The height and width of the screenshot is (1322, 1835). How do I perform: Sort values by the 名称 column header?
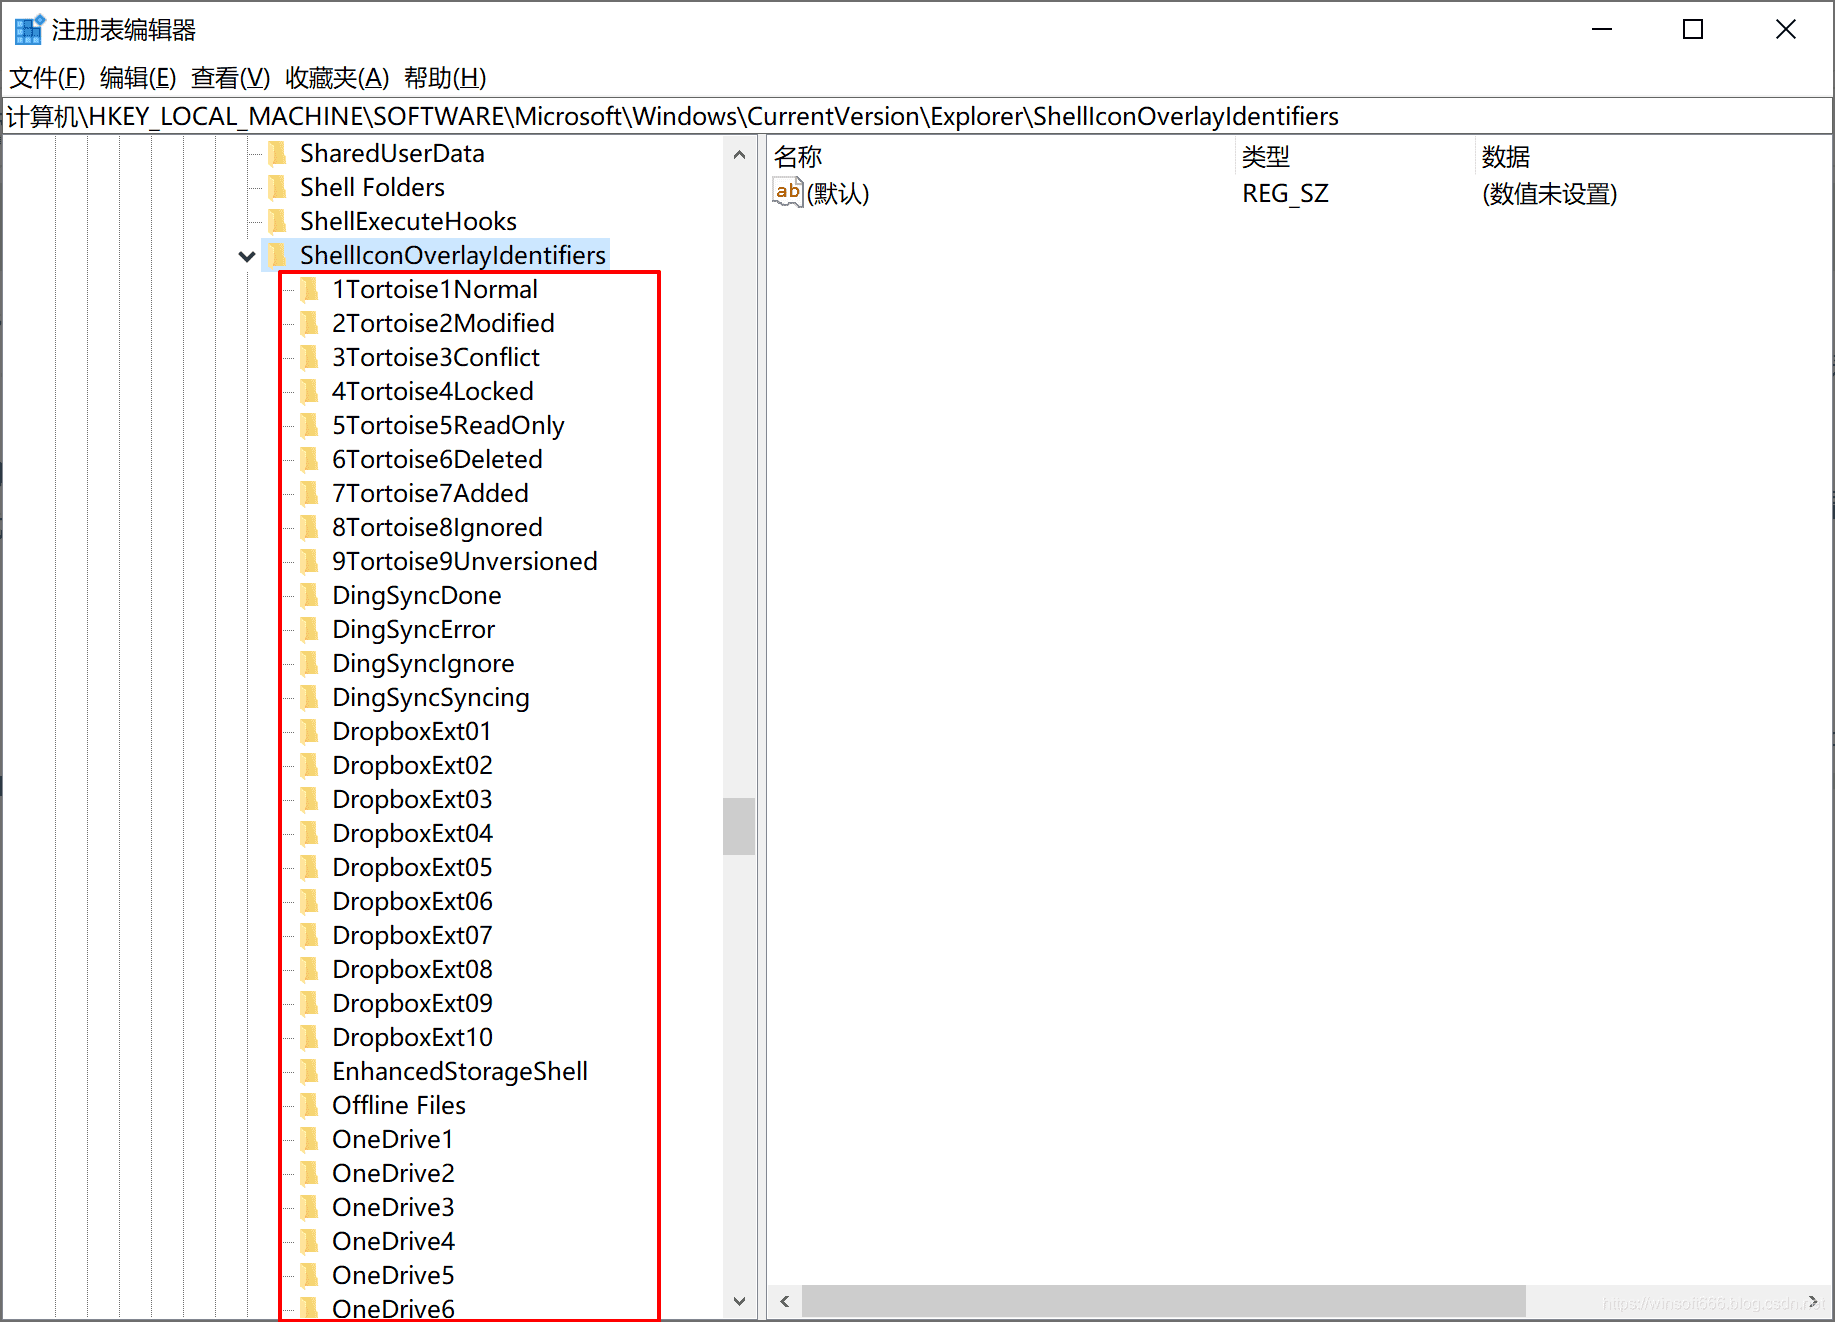click(798, 157)
